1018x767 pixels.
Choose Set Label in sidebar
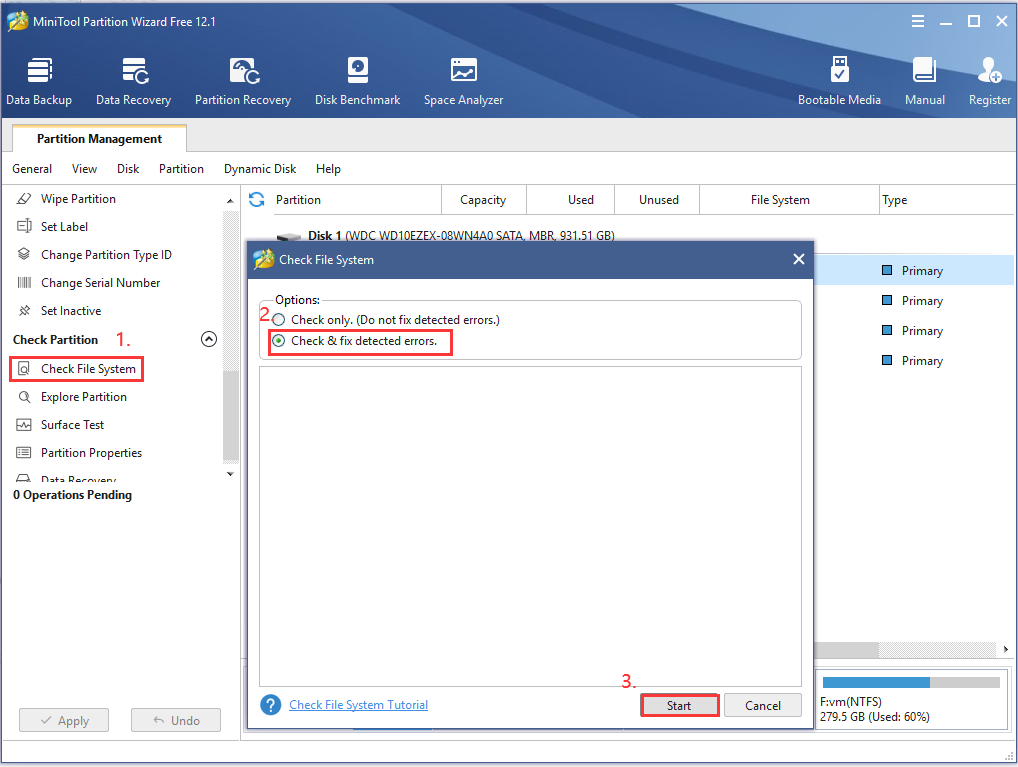(64, 227)
